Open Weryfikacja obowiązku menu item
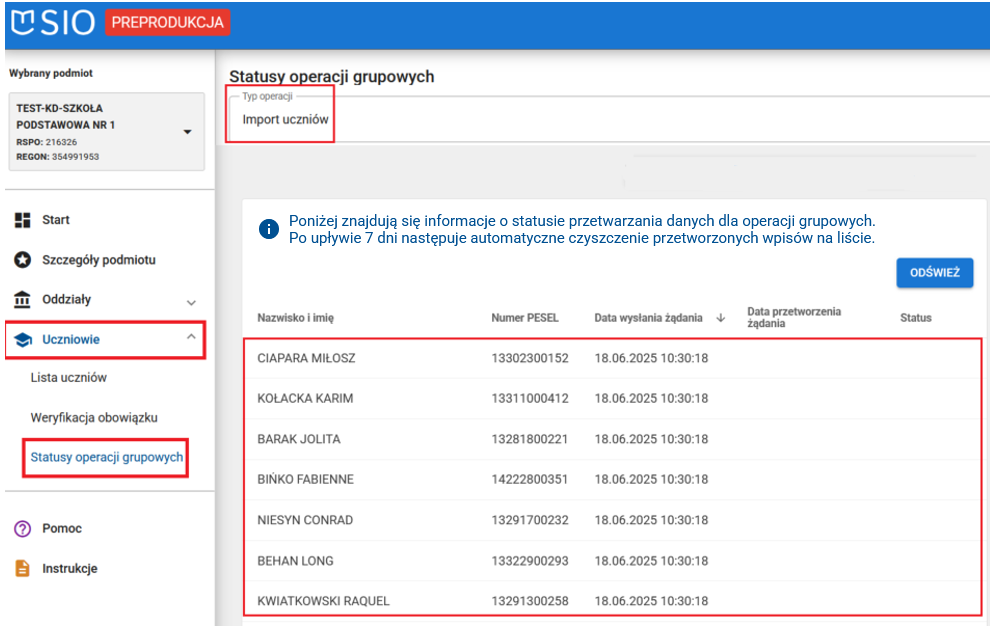This screenshot has width=990, height=628. (94, 417)
